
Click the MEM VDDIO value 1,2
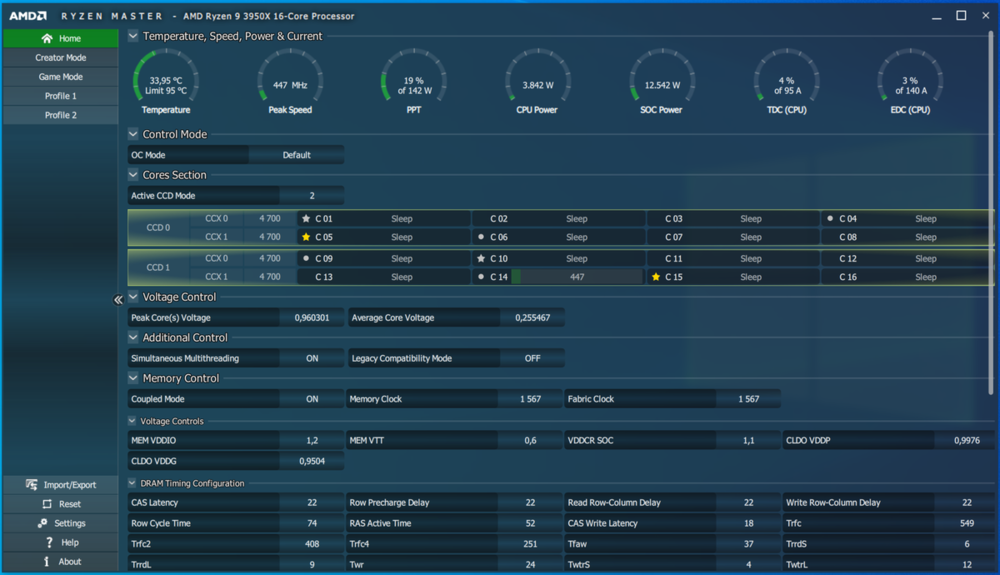coord(312,440)
